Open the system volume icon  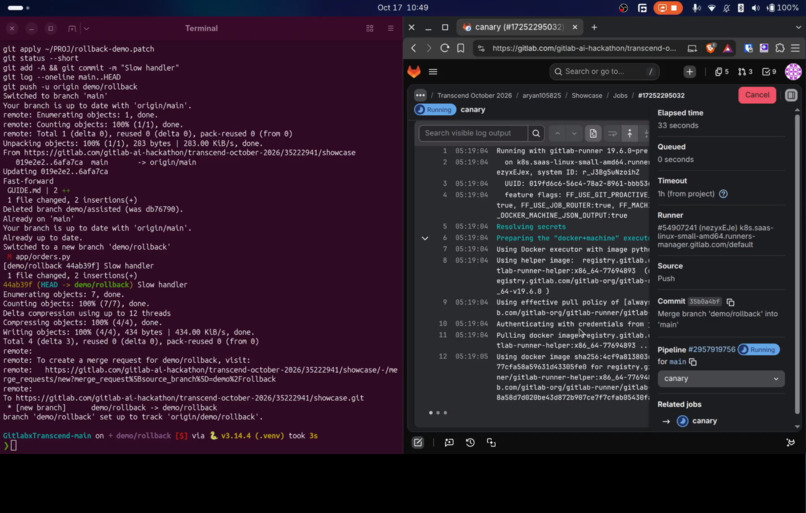click(x=755, y=8)
